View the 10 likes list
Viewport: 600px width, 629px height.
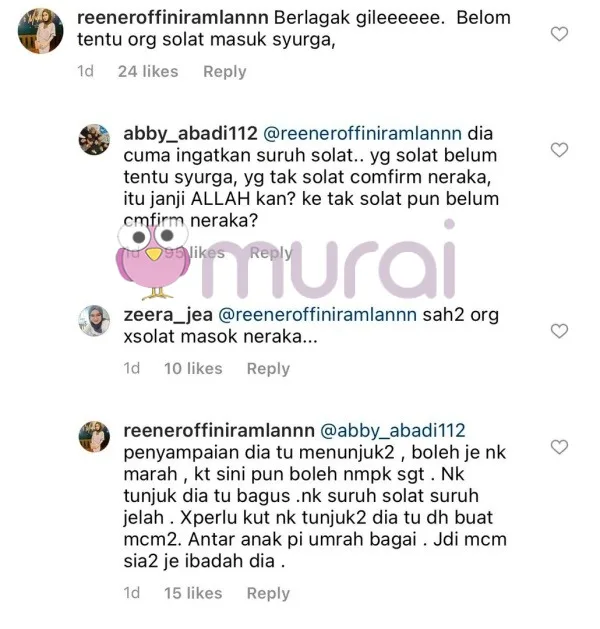coord(193,368)
